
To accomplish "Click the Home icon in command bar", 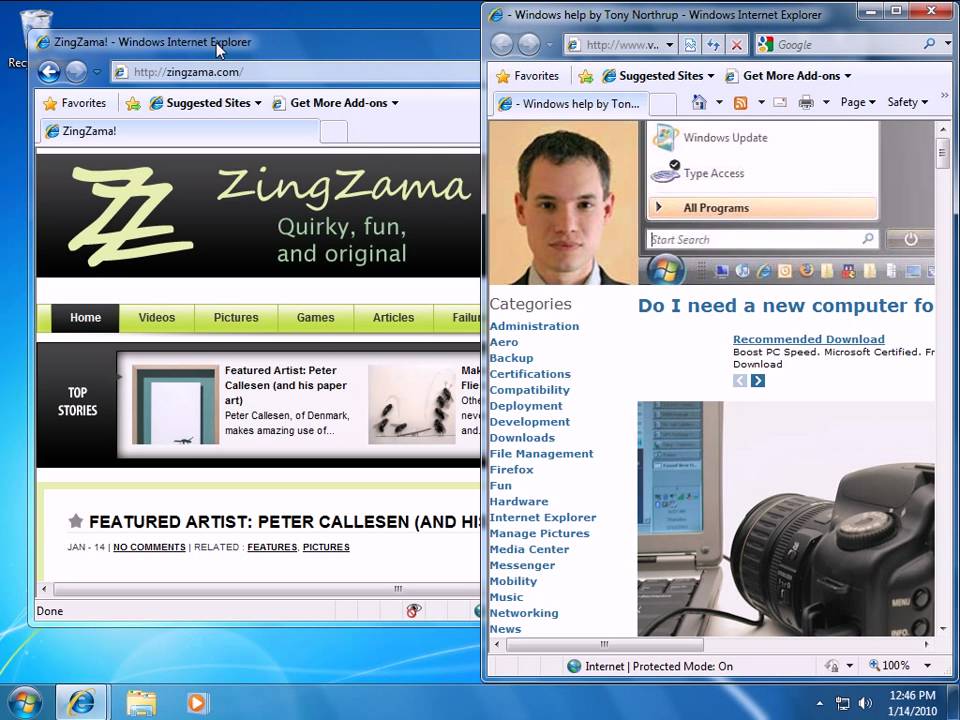I will point(699,102).
